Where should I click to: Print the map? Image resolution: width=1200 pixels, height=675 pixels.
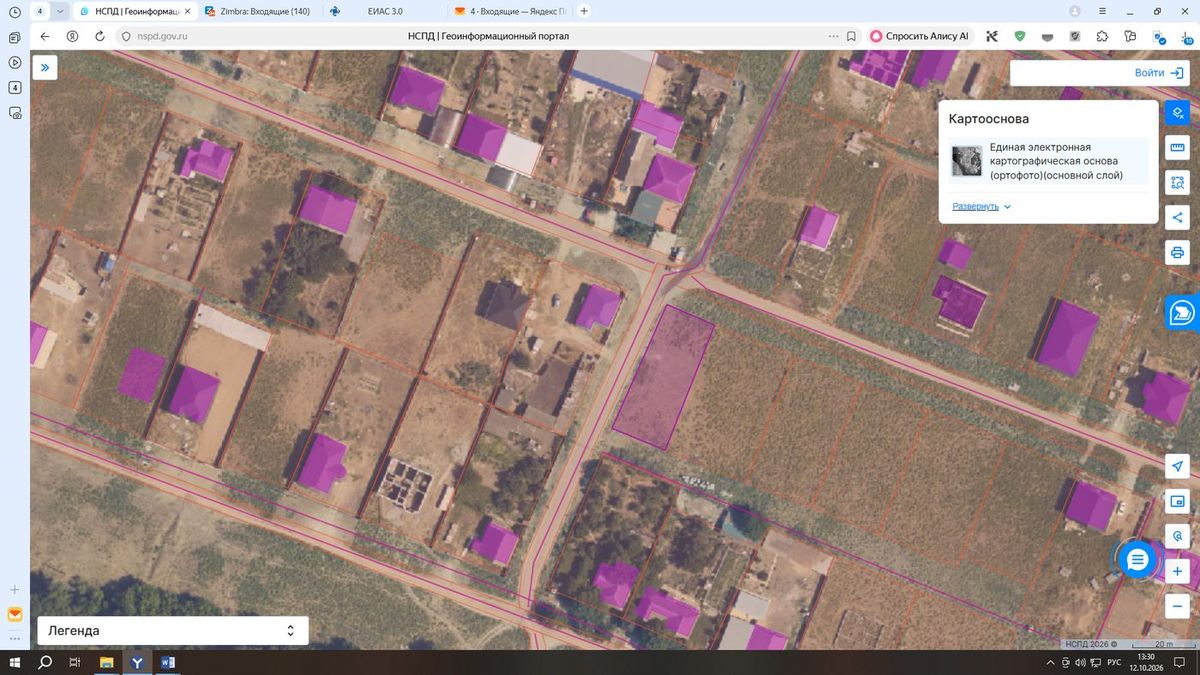pyautogui.click(x=1178, y=252)
